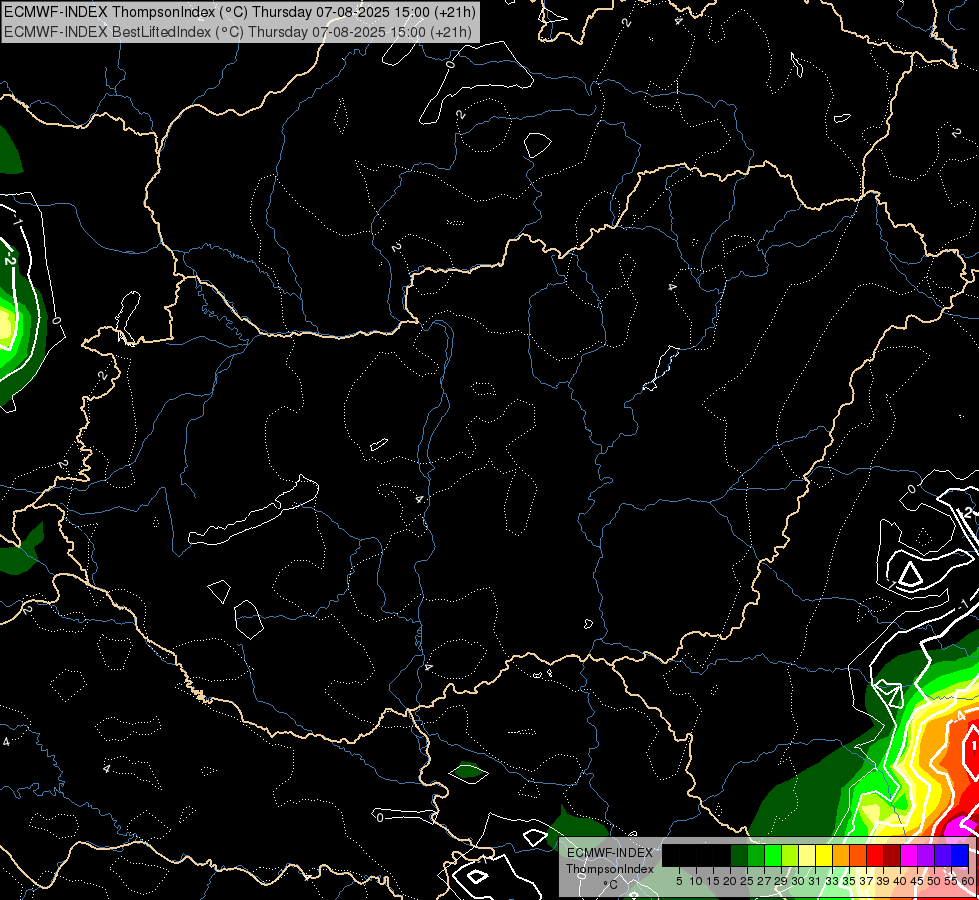Viewport: 979px width, 900px height.
Task: Click the 'ECMWF-INDEX ThompsonIndex' header line
Action: 240,12
